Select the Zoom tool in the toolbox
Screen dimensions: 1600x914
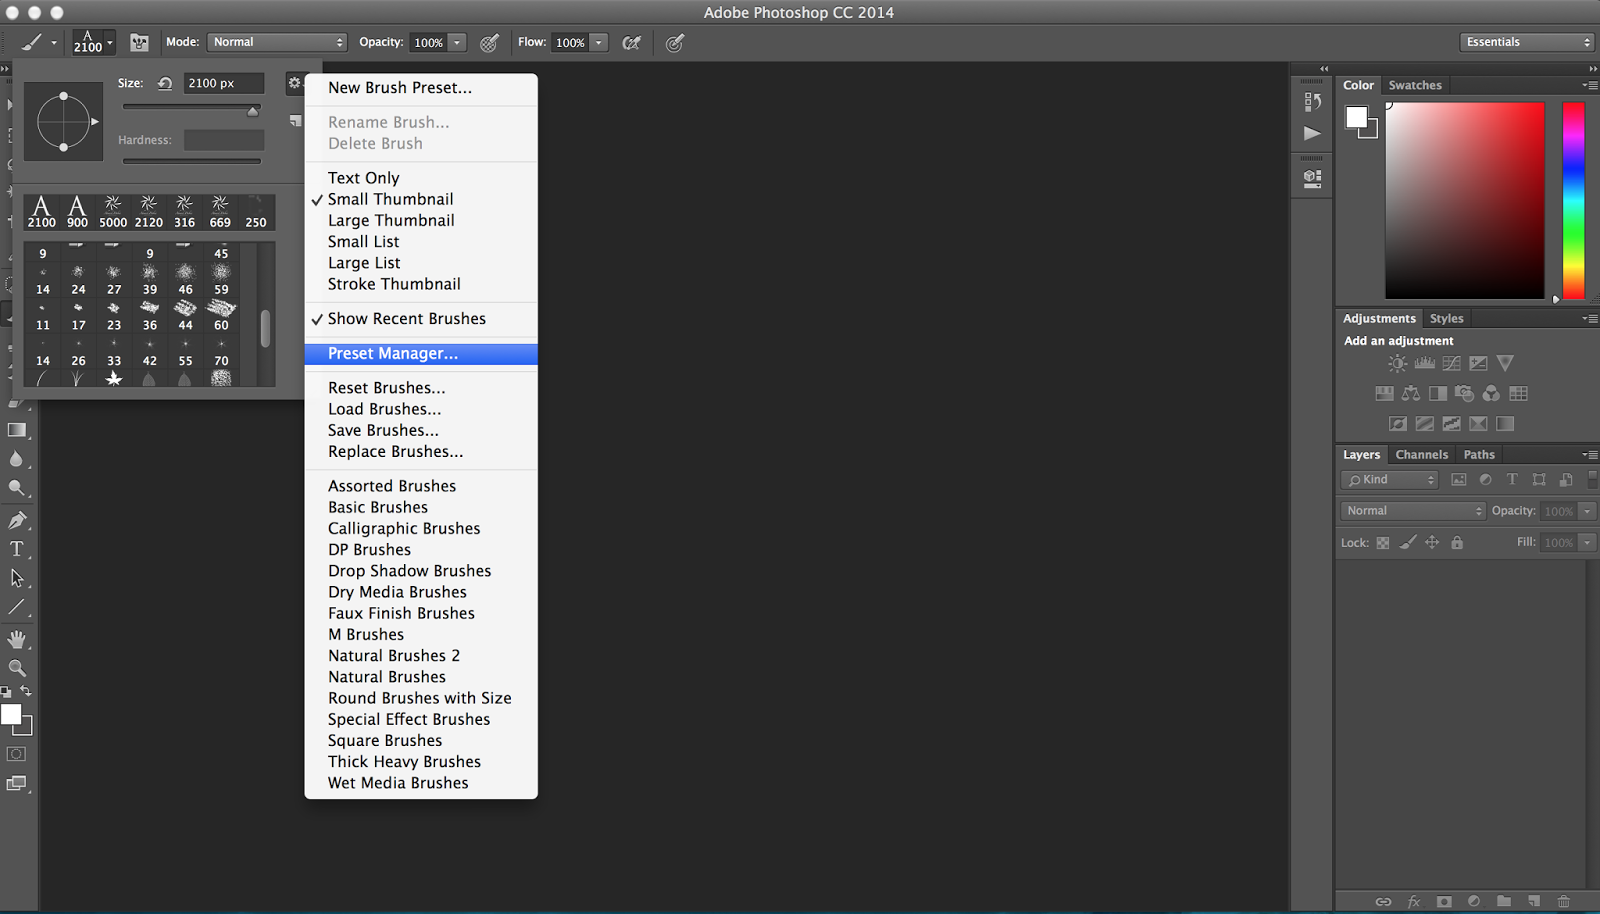click(17, 668)
